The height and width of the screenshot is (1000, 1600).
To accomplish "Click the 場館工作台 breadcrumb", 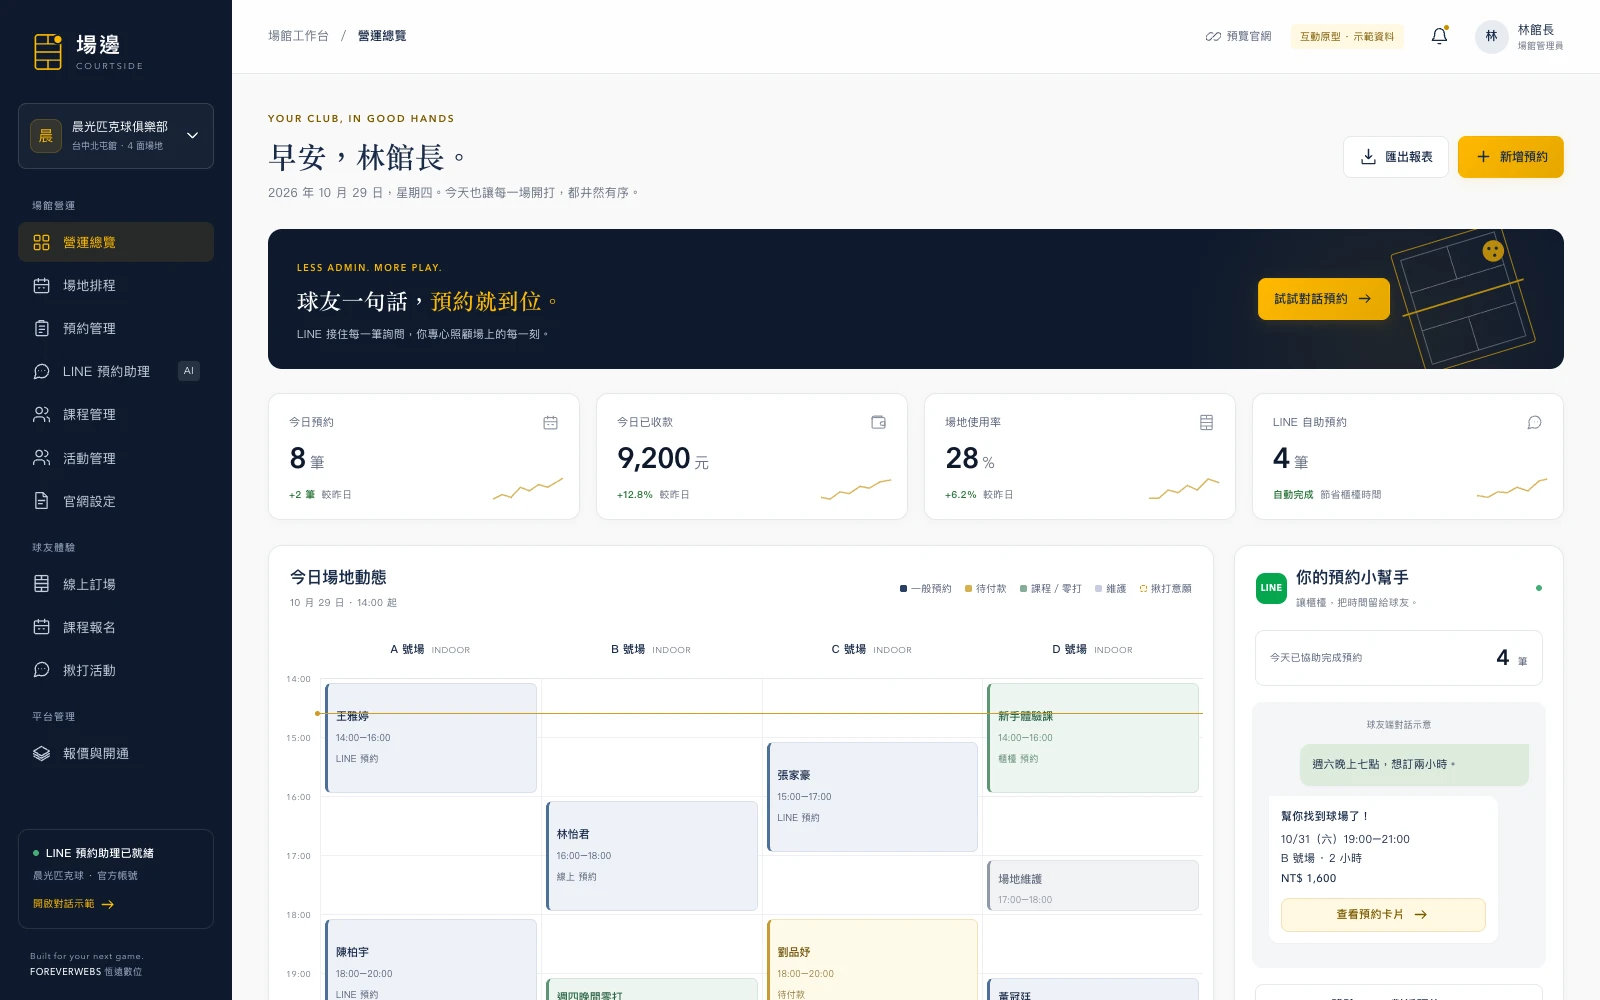I will click(x=298, y=36).
